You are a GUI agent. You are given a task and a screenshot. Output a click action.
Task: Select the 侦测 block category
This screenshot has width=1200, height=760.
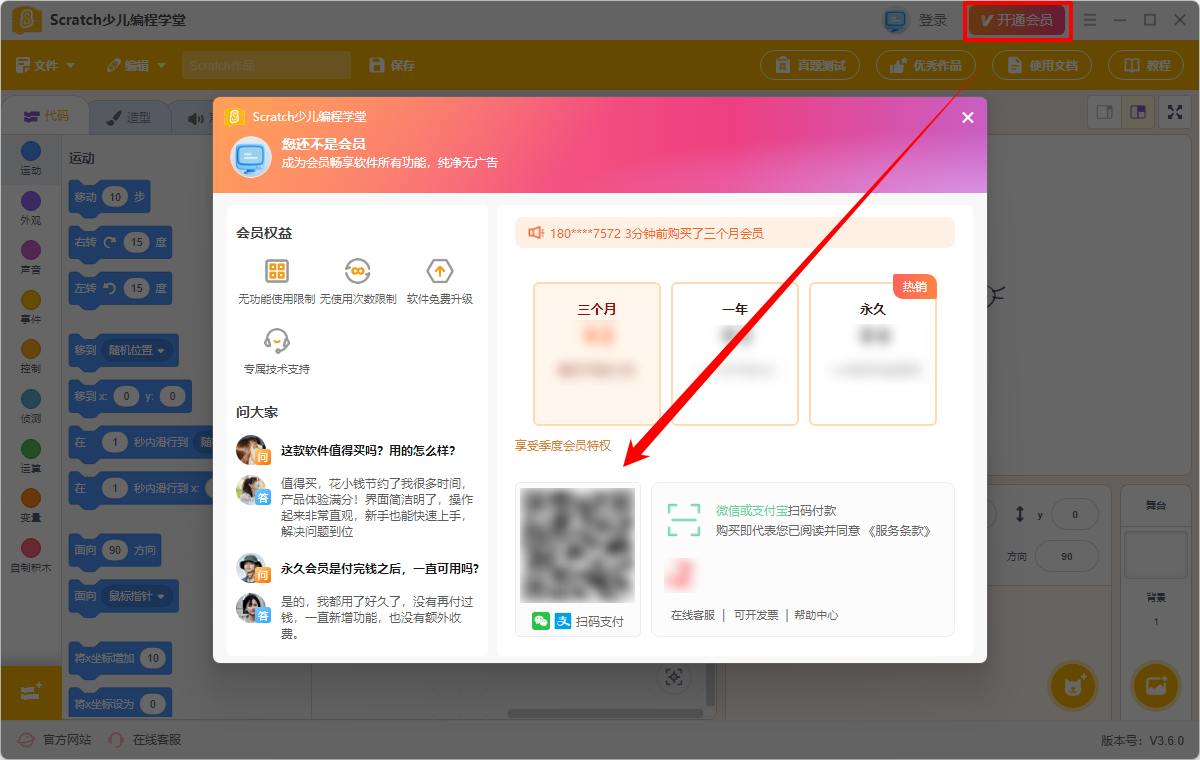click(x=31, y=407)
